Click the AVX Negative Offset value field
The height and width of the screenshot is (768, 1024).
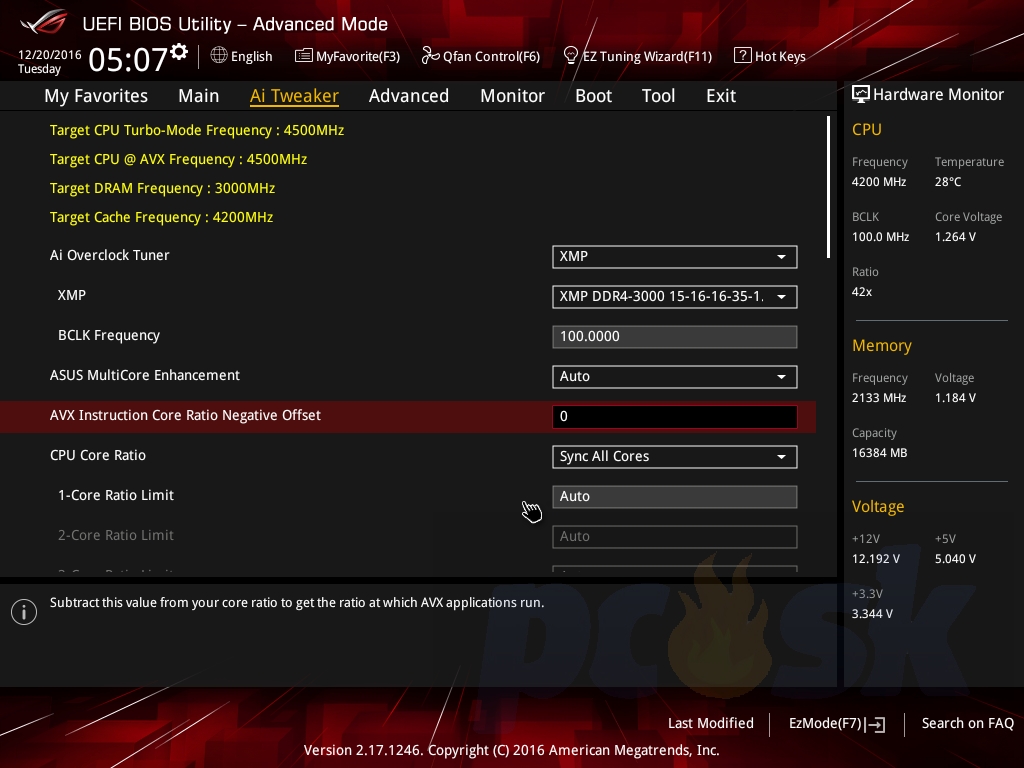pos(675,417)
